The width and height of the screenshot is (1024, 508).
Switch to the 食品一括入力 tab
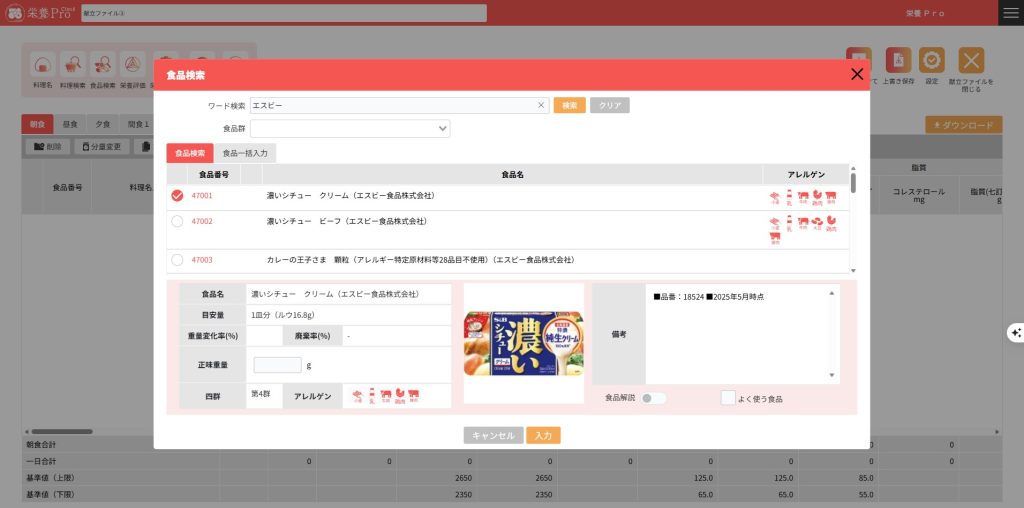point(245,153)
